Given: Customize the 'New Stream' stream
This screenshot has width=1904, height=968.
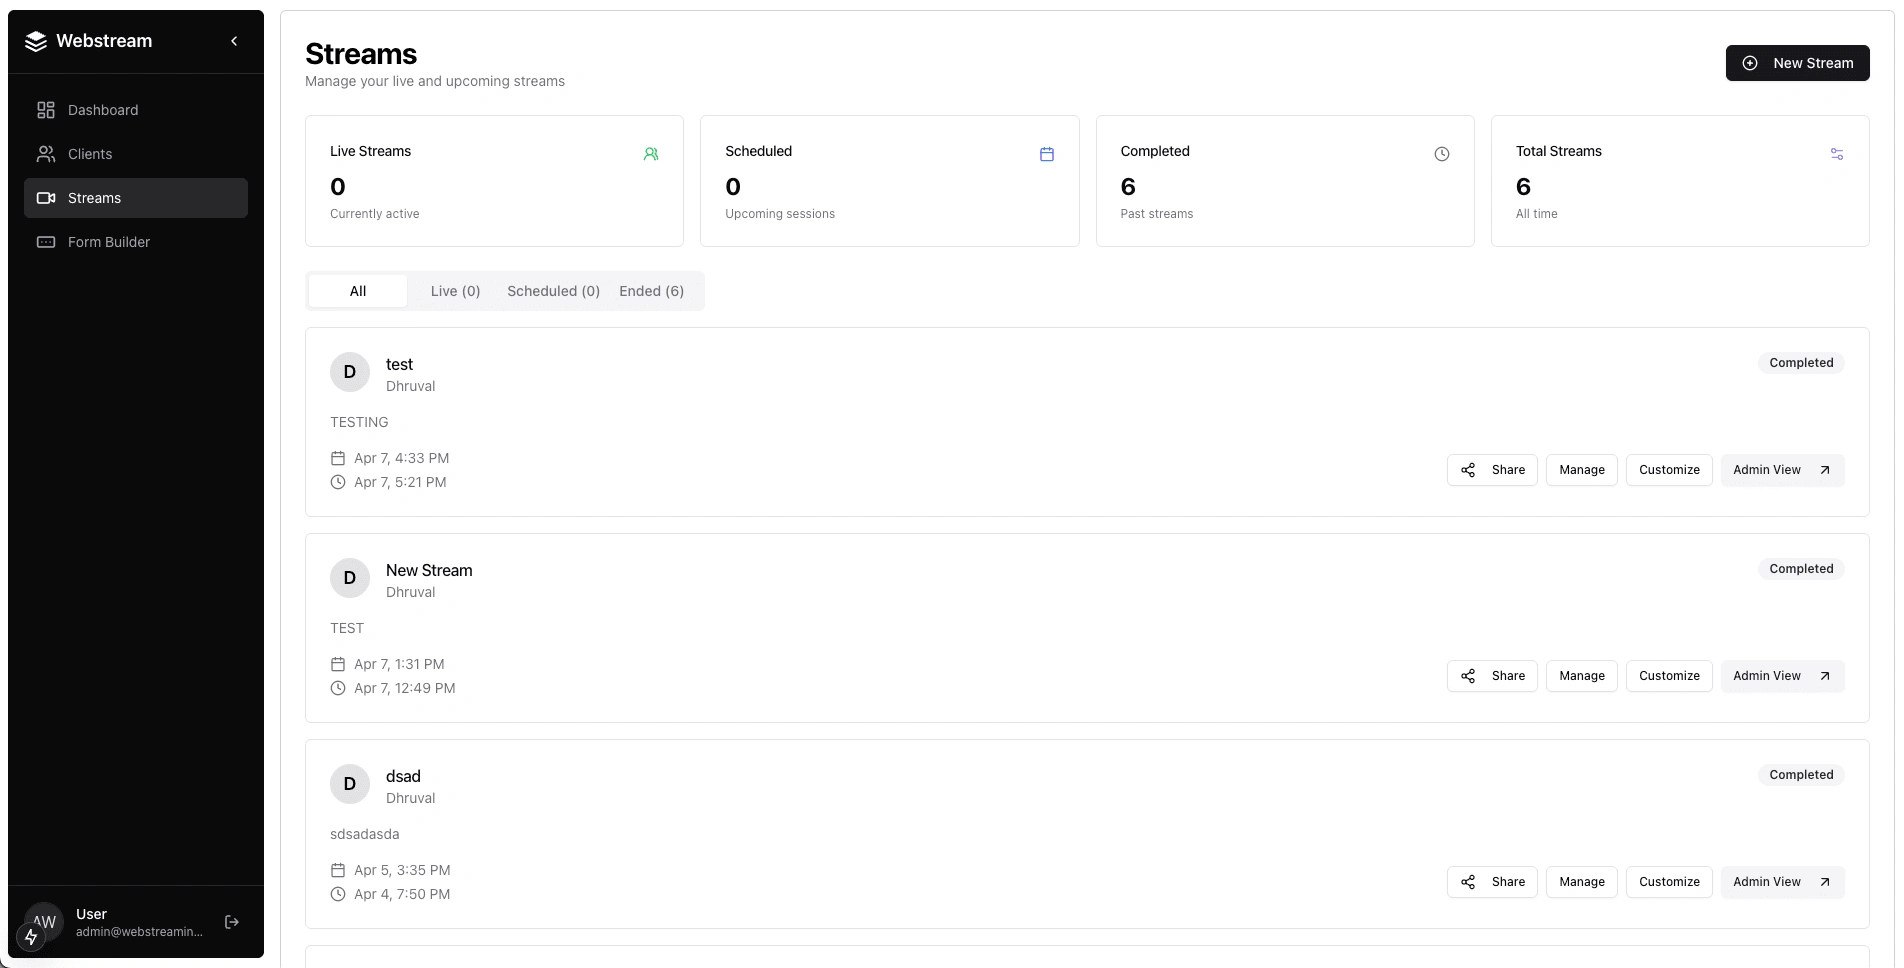Looking at the screenshot, I should (x=1669, y=676).
